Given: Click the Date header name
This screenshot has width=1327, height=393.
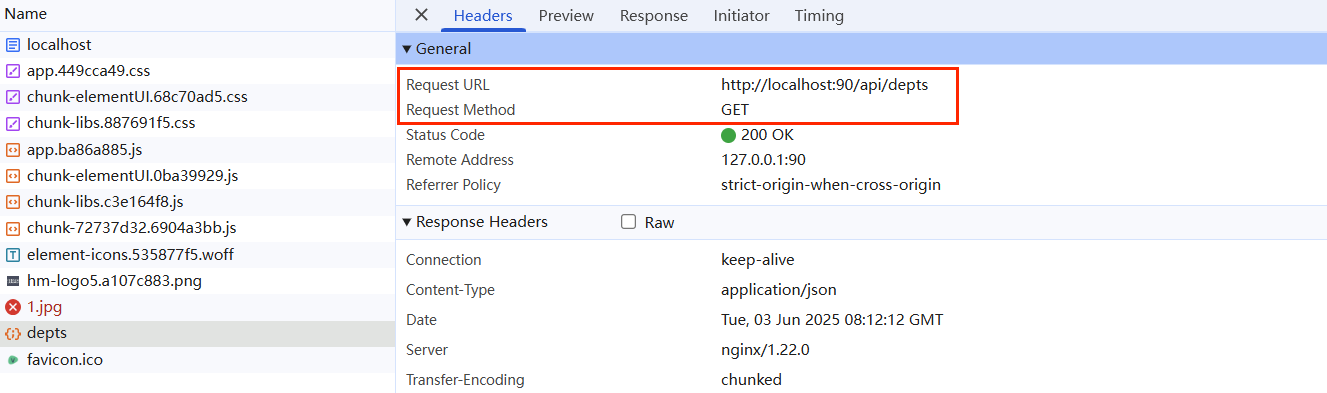Looking at the screenshot, I should tap(421, 320).
